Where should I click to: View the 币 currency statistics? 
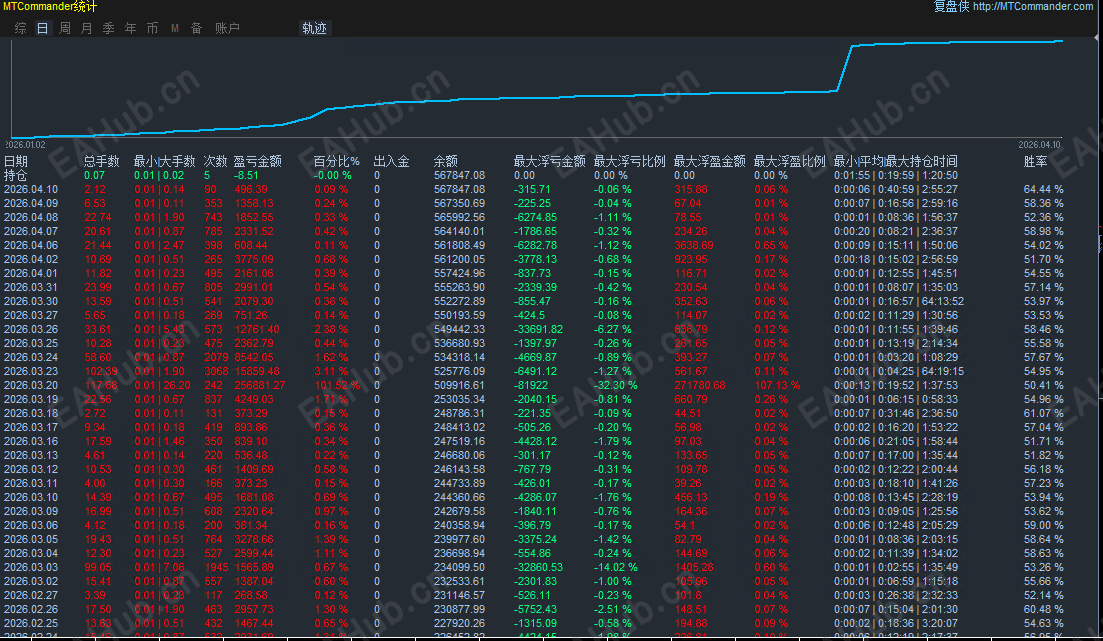(x=151, y=28)
